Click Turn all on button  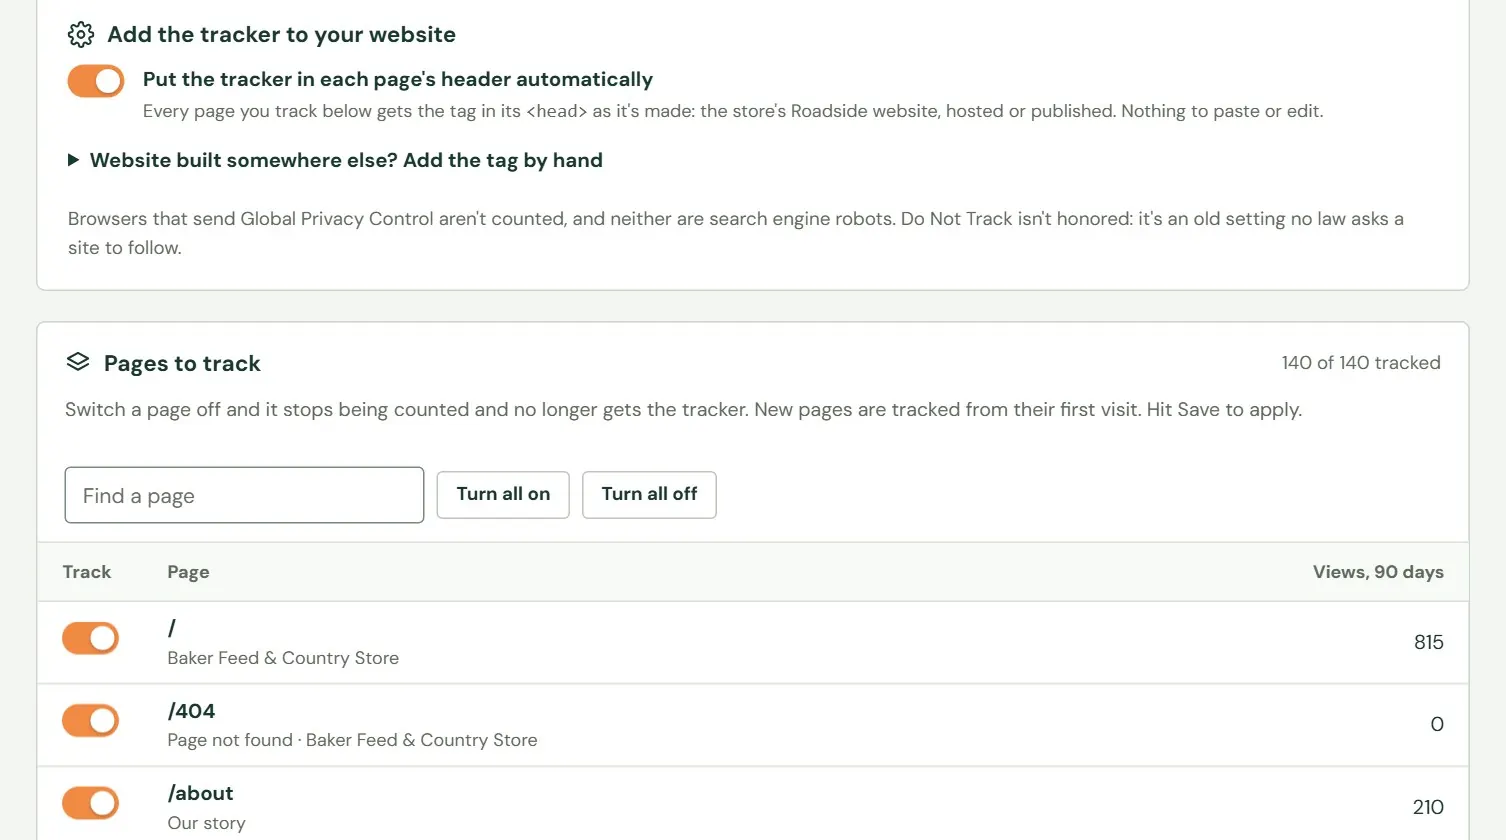[503, 494]
